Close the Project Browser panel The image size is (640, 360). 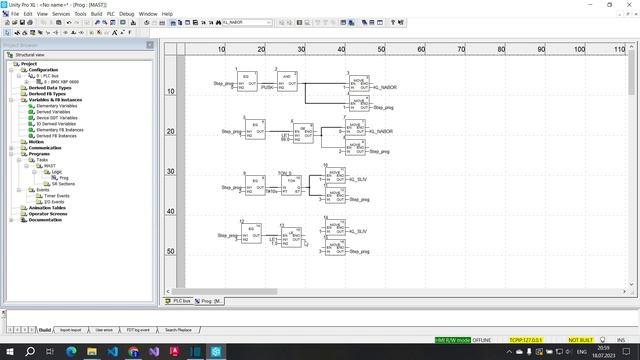click(x=150, y=45)
